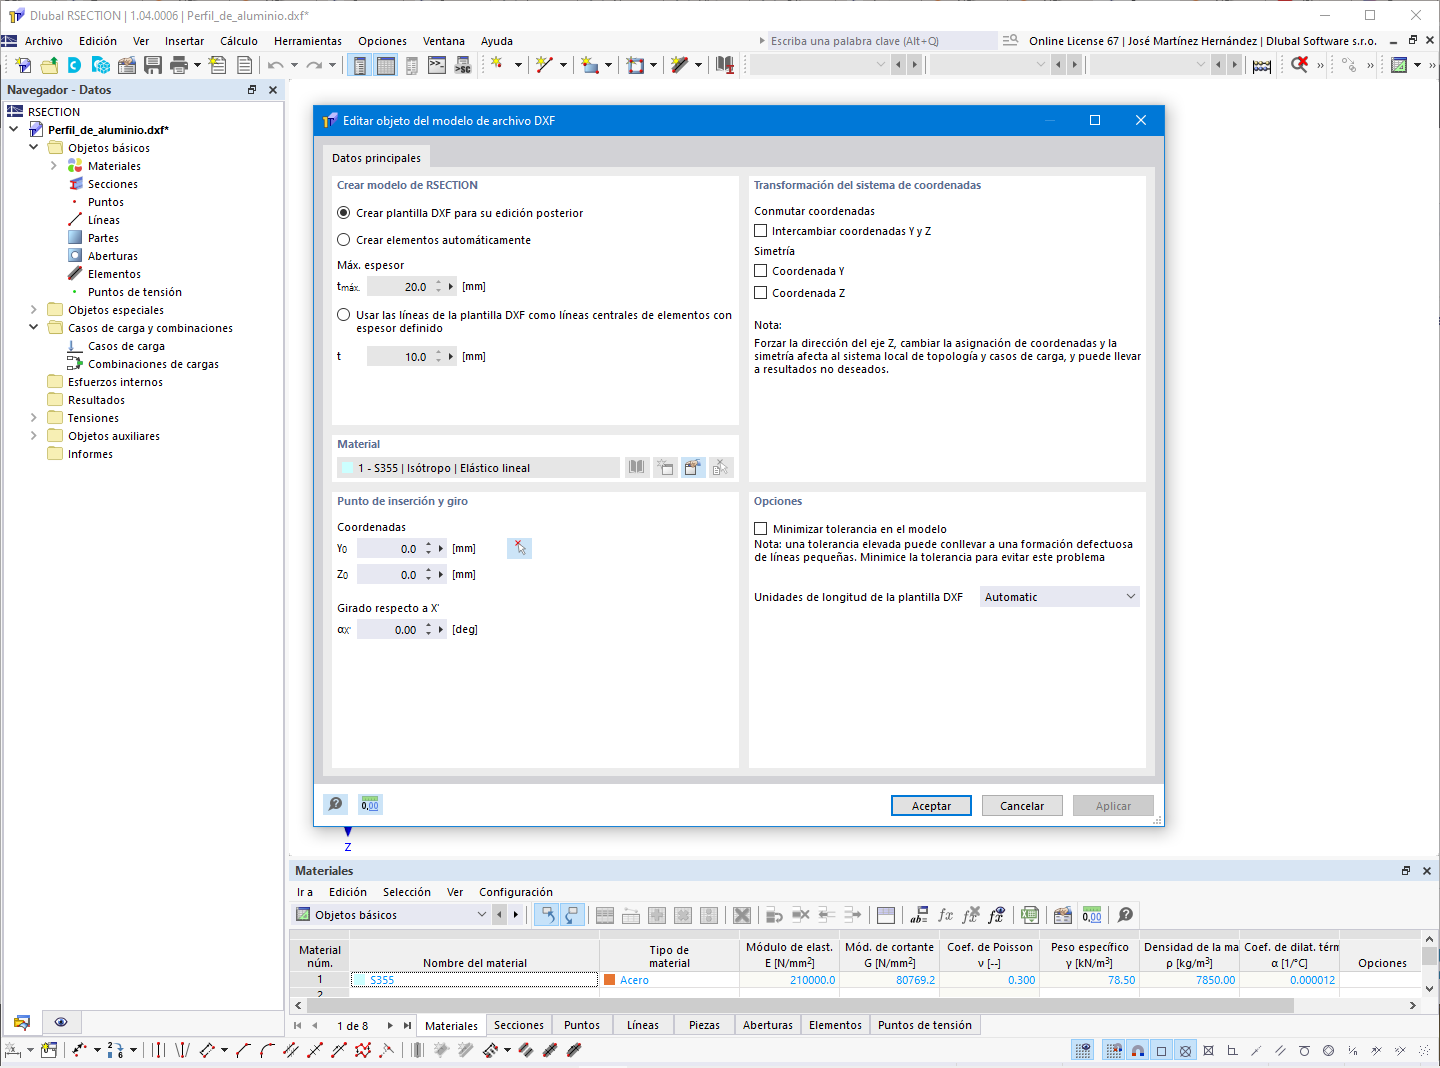Select the polyline drawing tool icon

click(x=243, y=1050)
